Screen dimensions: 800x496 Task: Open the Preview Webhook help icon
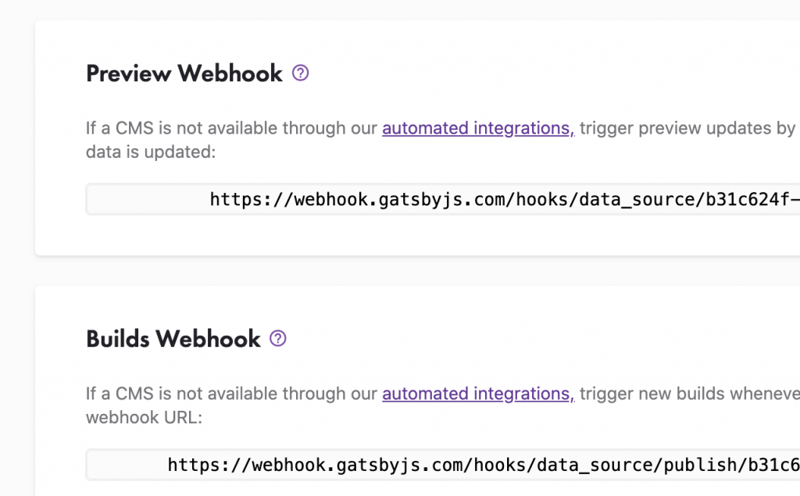point(300,73)
